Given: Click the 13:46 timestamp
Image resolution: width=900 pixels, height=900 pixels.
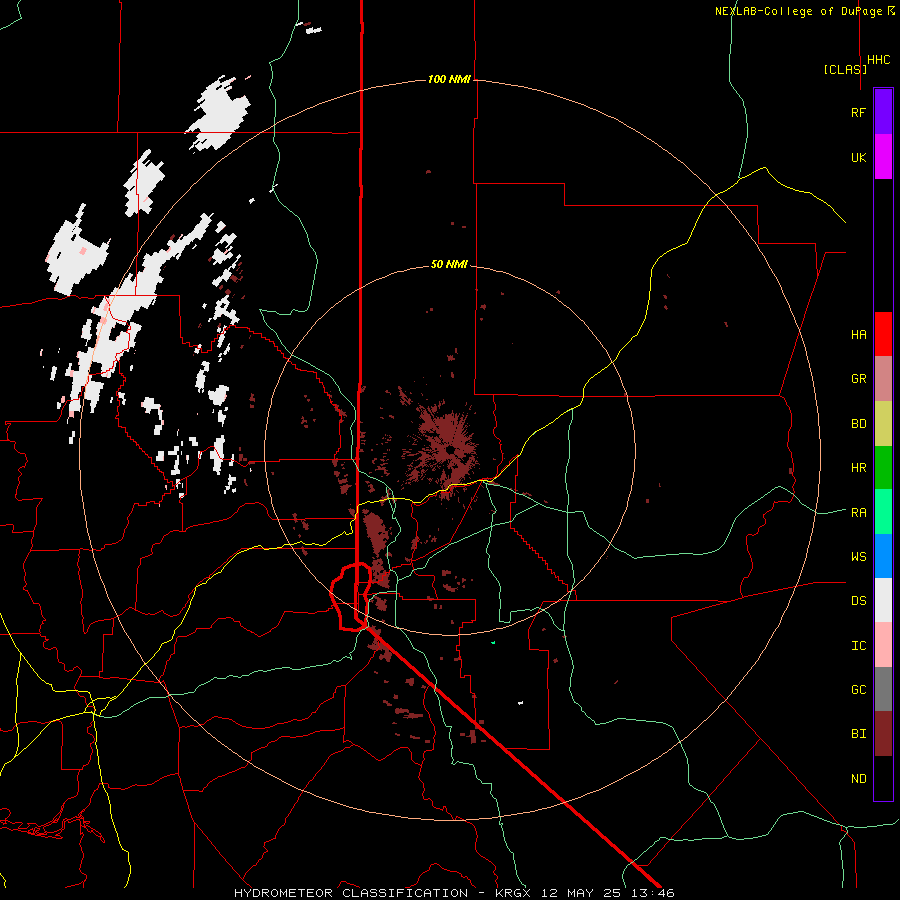Looking at the screenshot, I should pyautogui.click(x=652, y=893).
